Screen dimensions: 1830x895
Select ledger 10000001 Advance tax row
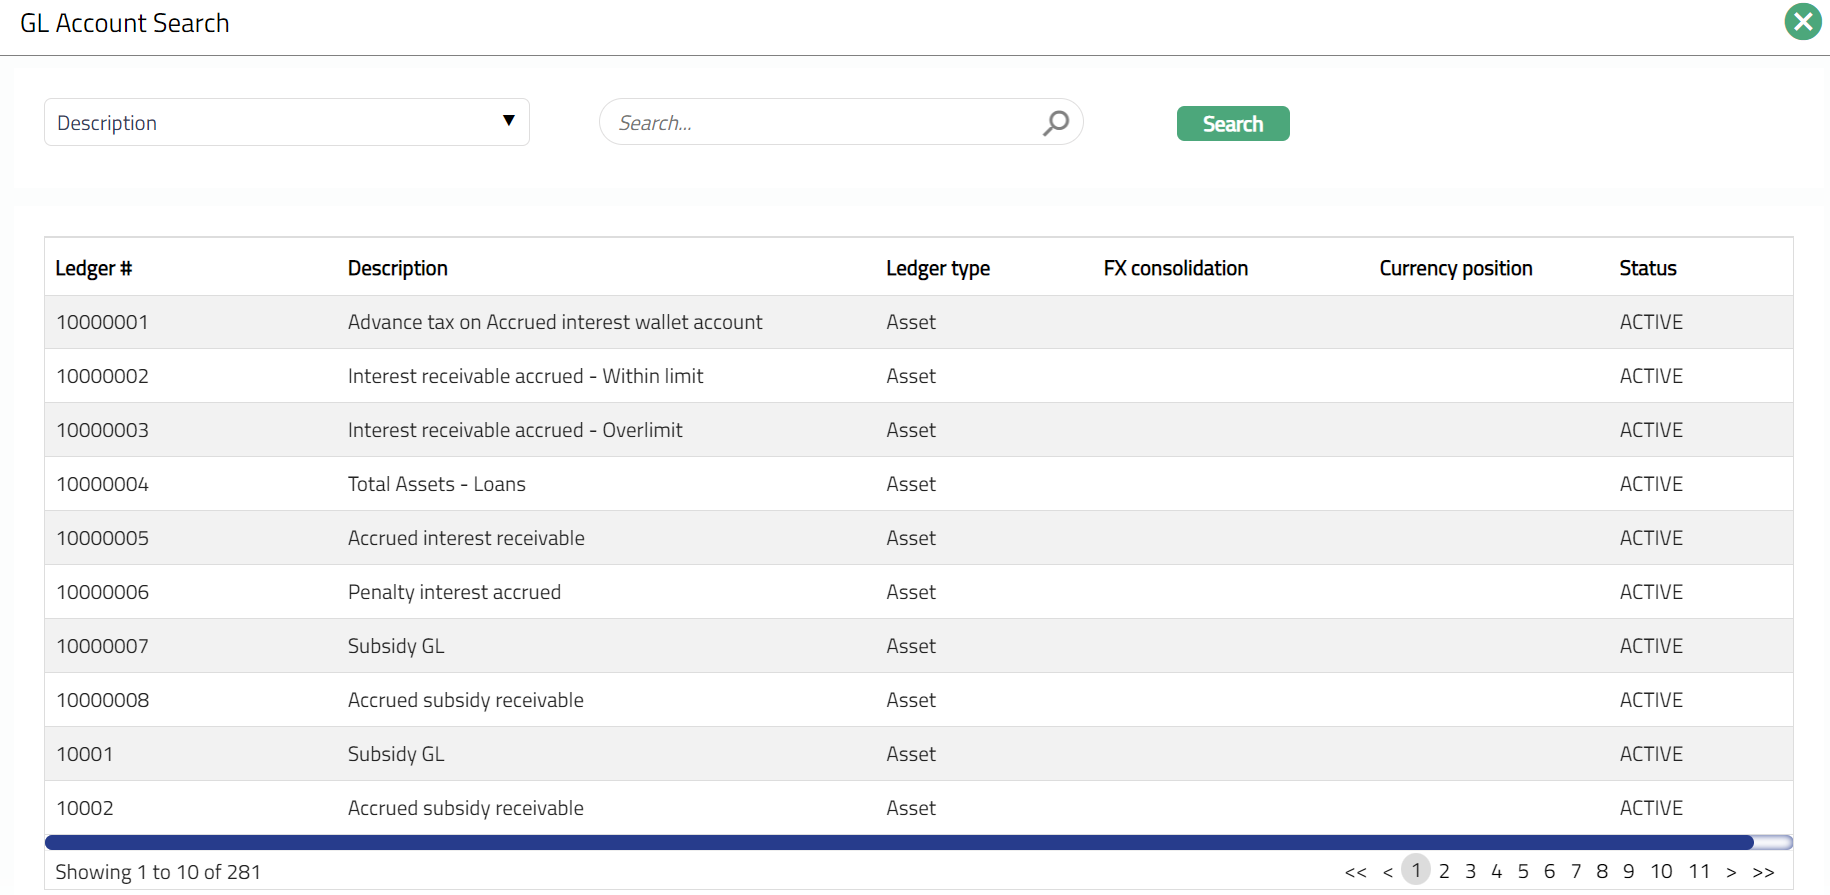tap(555, 322)
